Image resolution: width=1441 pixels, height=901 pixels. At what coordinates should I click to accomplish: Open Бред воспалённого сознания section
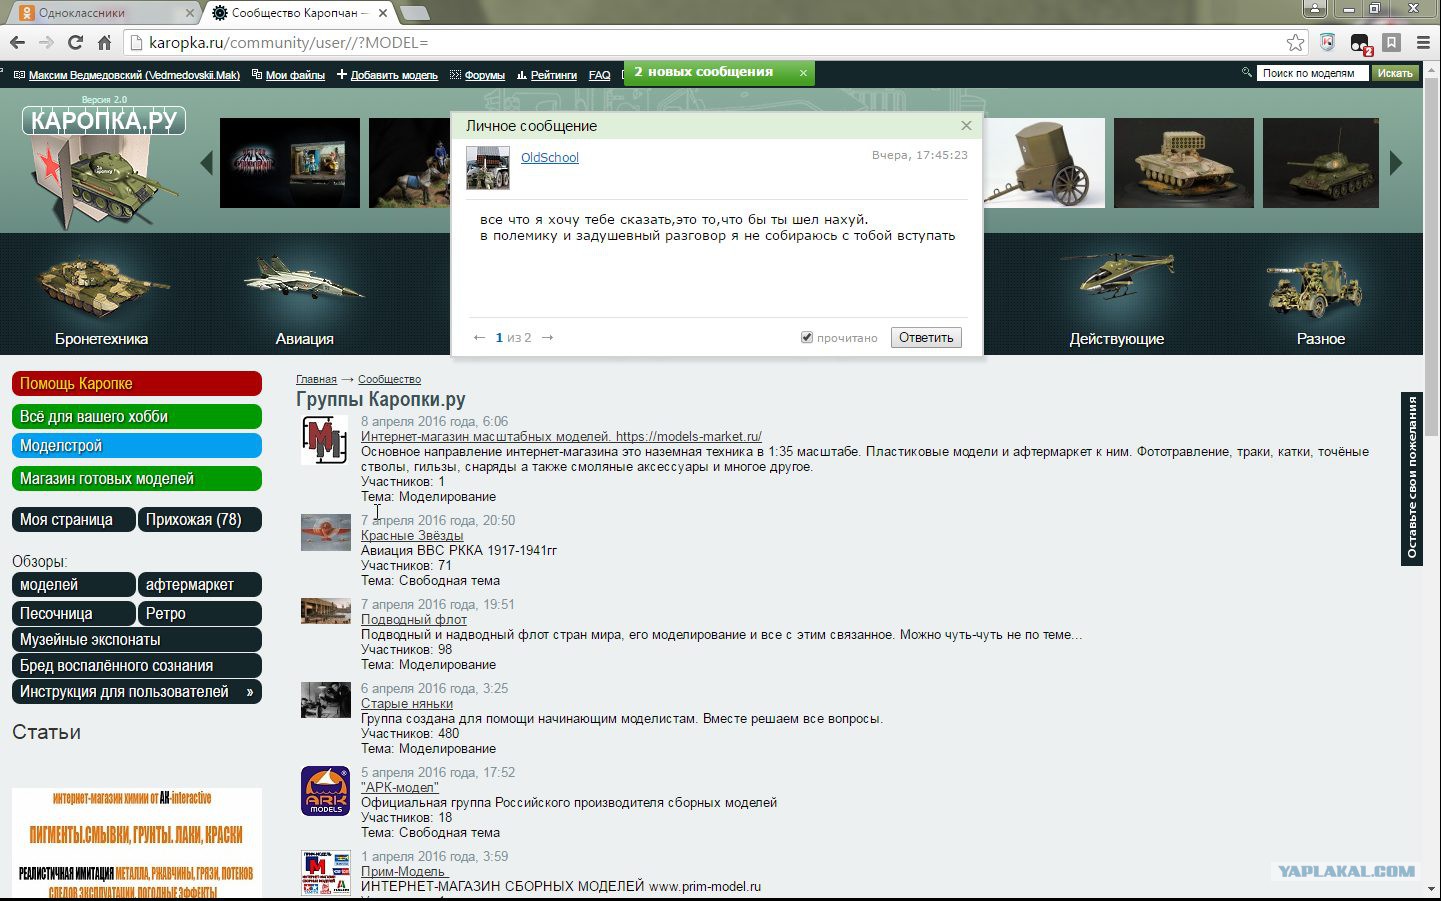(137, 666)
